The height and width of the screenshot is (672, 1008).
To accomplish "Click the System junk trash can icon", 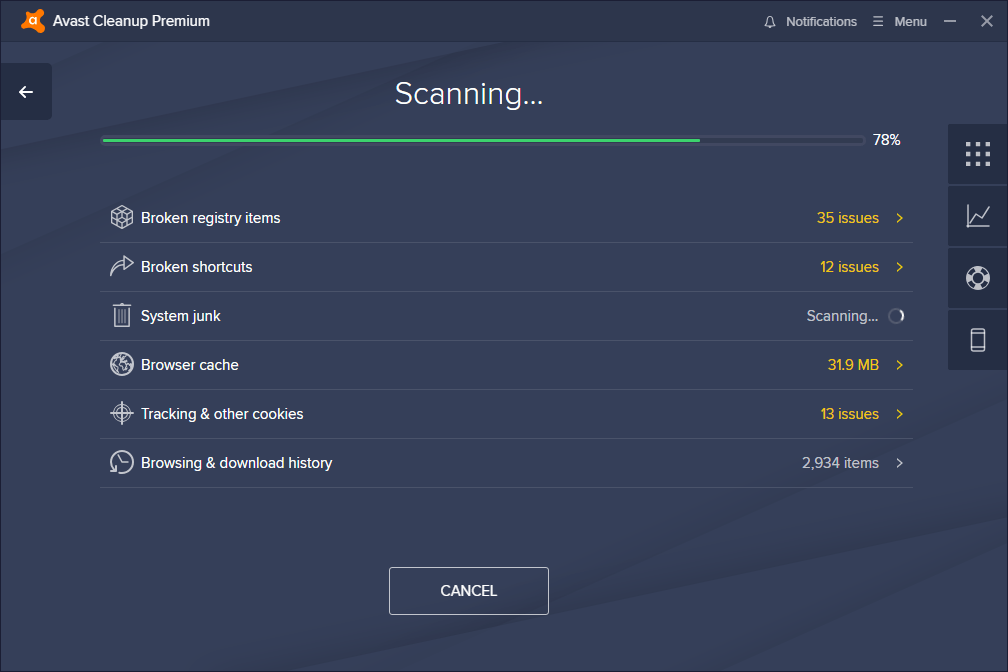I will (x=122, y=316).
